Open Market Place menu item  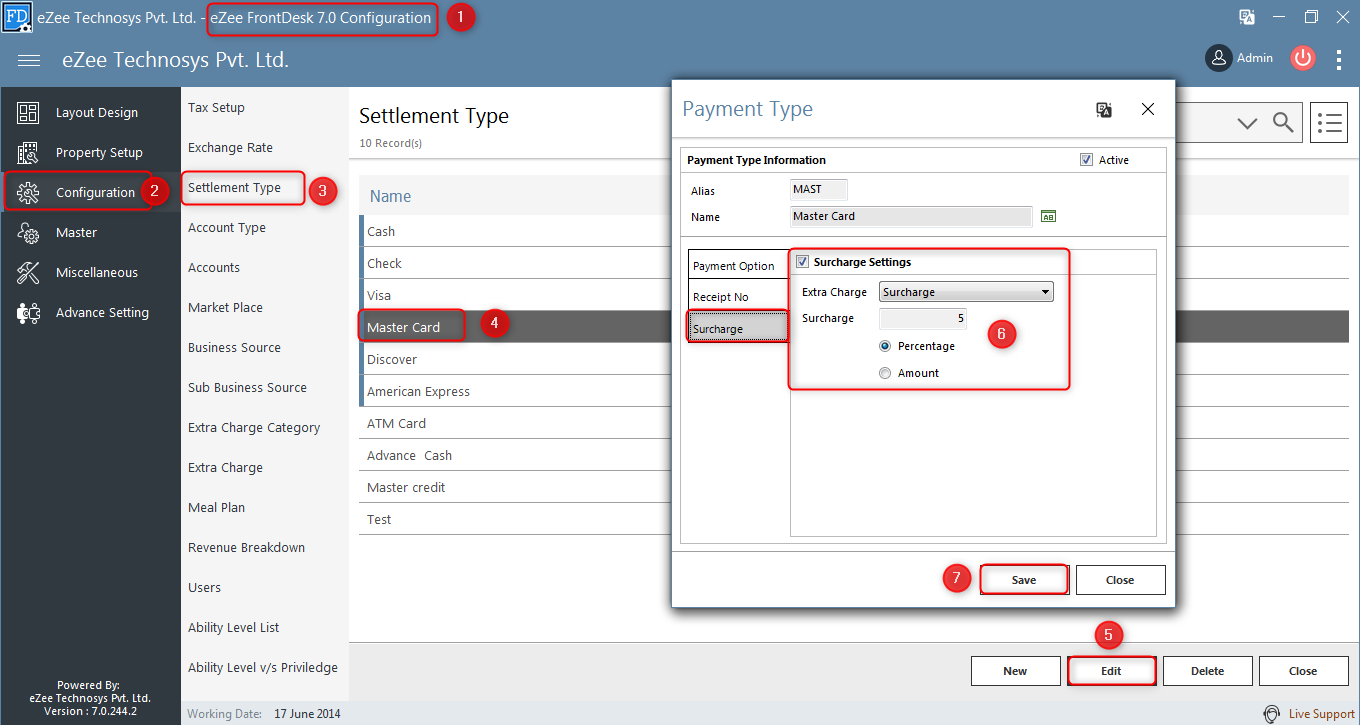tap(226, 308)
